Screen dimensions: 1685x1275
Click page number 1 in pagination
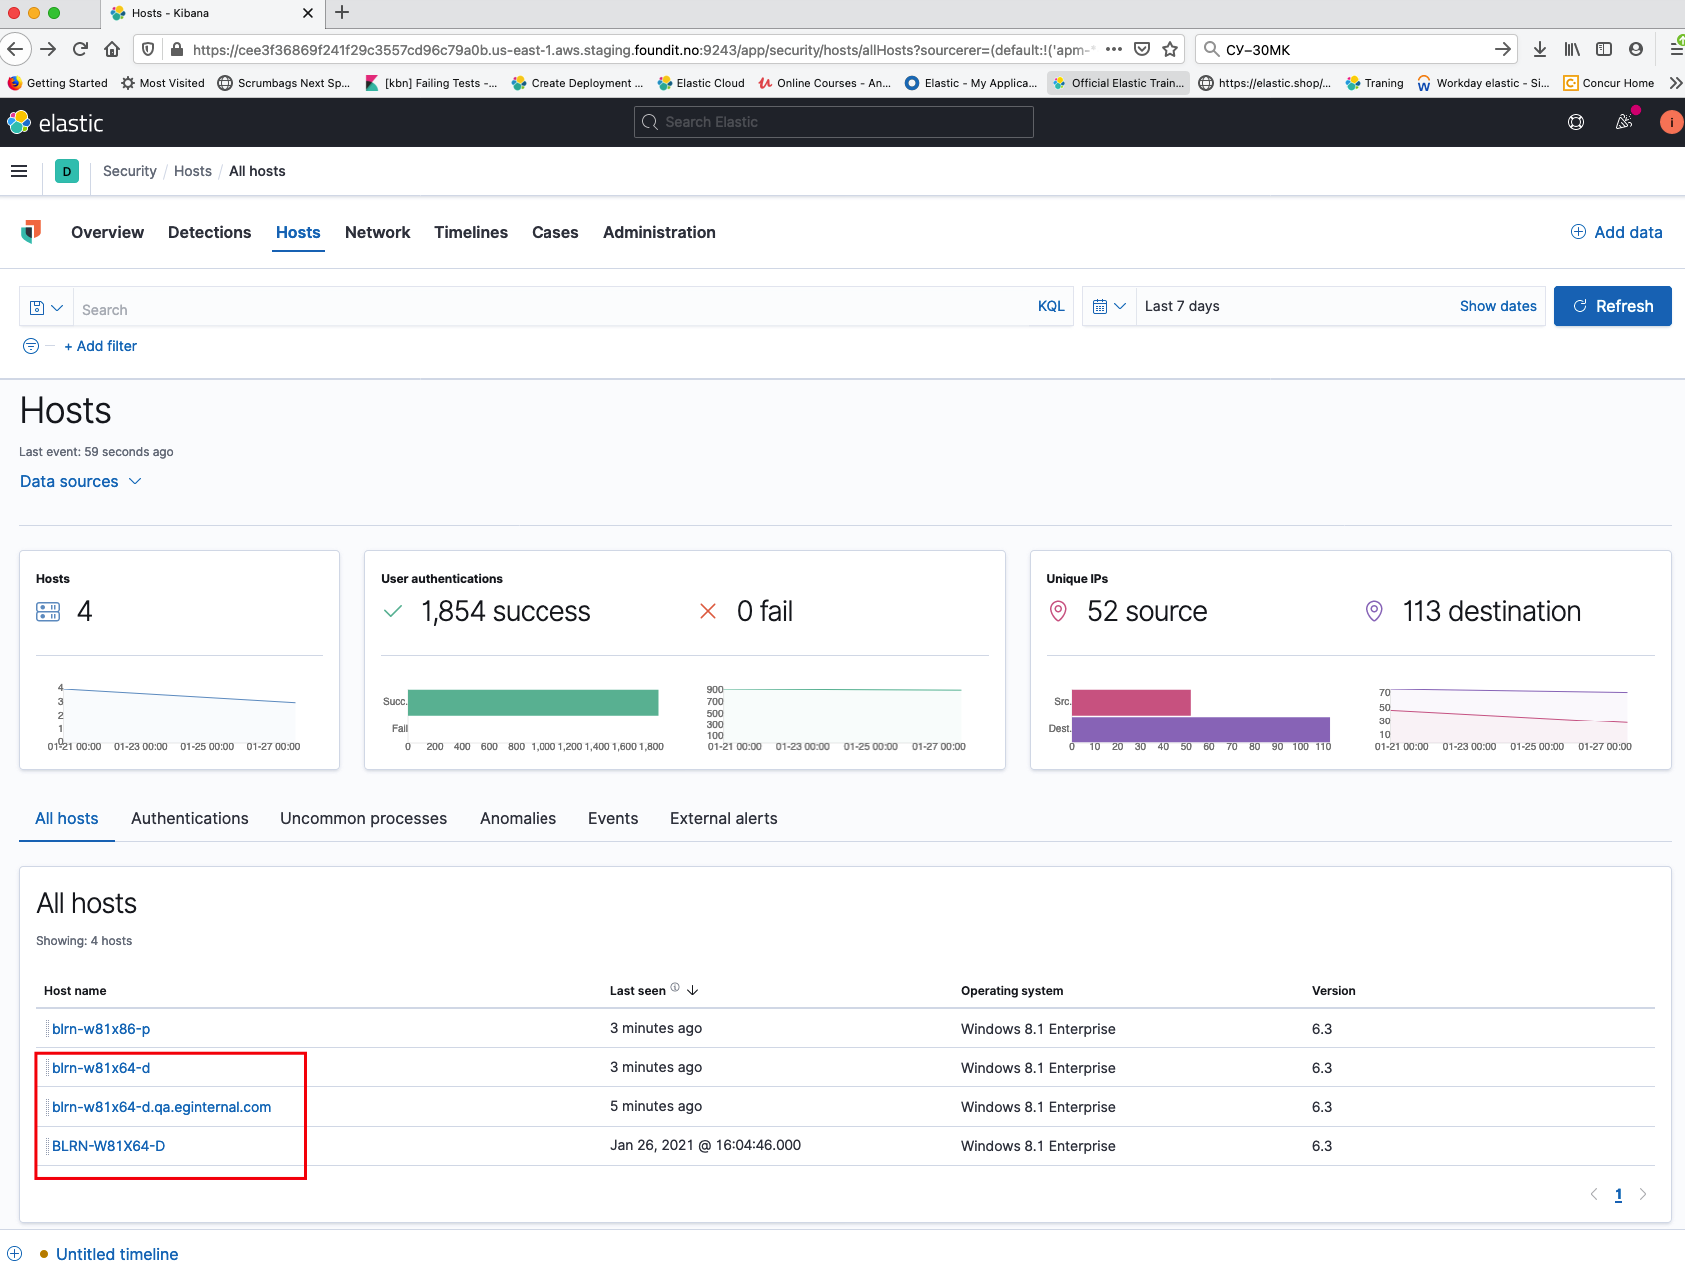[x=1618, y=1194]
